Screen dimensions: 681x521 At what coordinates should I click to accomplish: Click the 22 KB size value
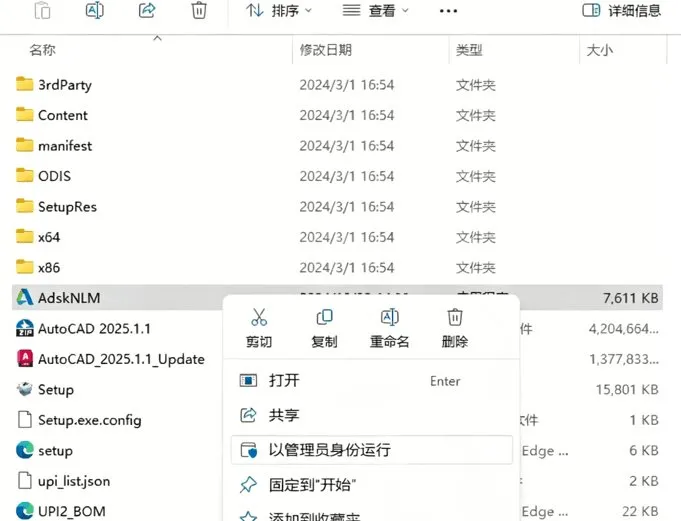(x=641, y=511)
